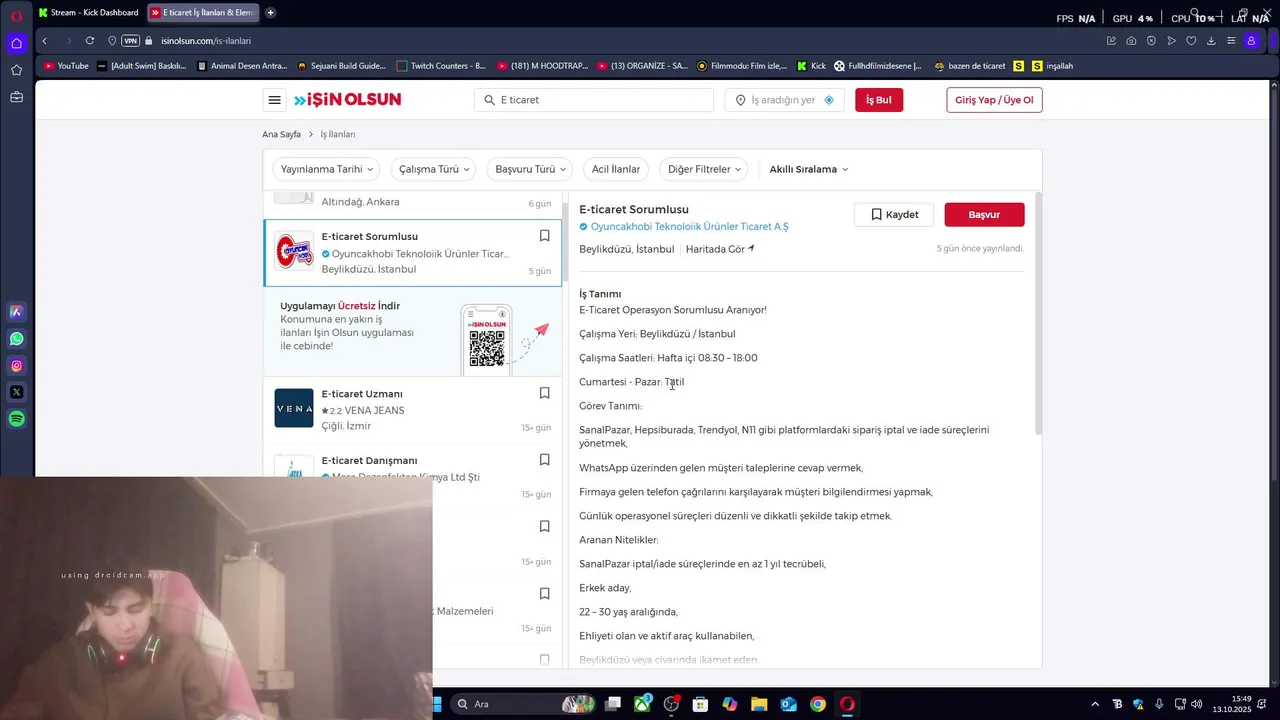Click the red İş Bul button
The width and height of the screenshot is (1280, 720).
click(879, 100)
